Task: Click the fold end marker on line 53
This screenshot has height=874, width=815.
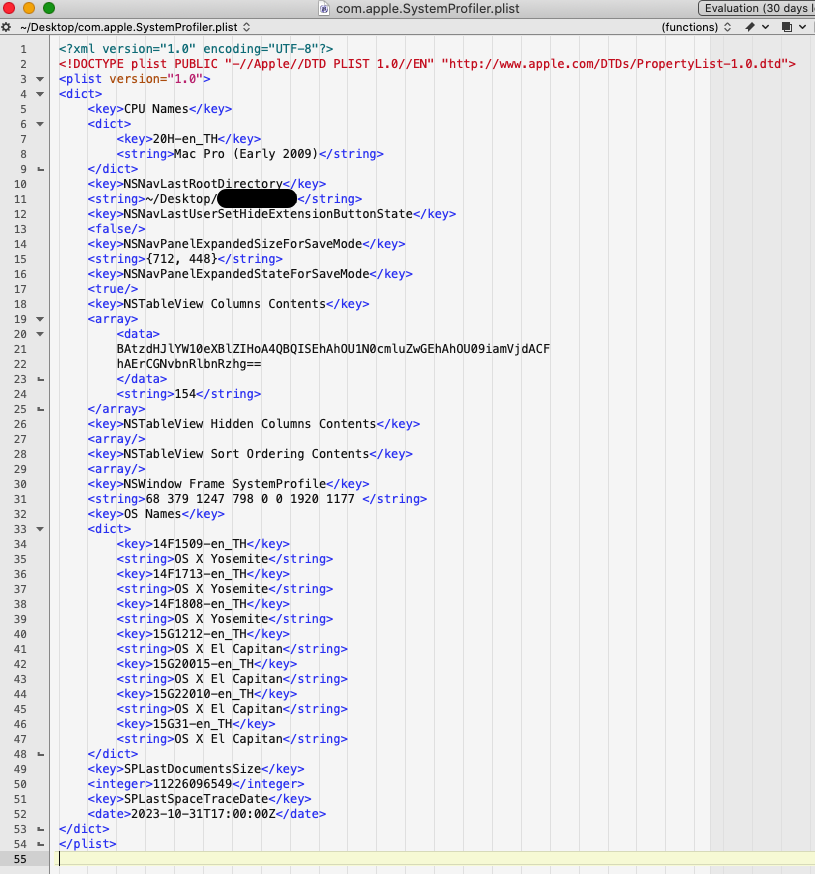Action: [x=40, y=829]
